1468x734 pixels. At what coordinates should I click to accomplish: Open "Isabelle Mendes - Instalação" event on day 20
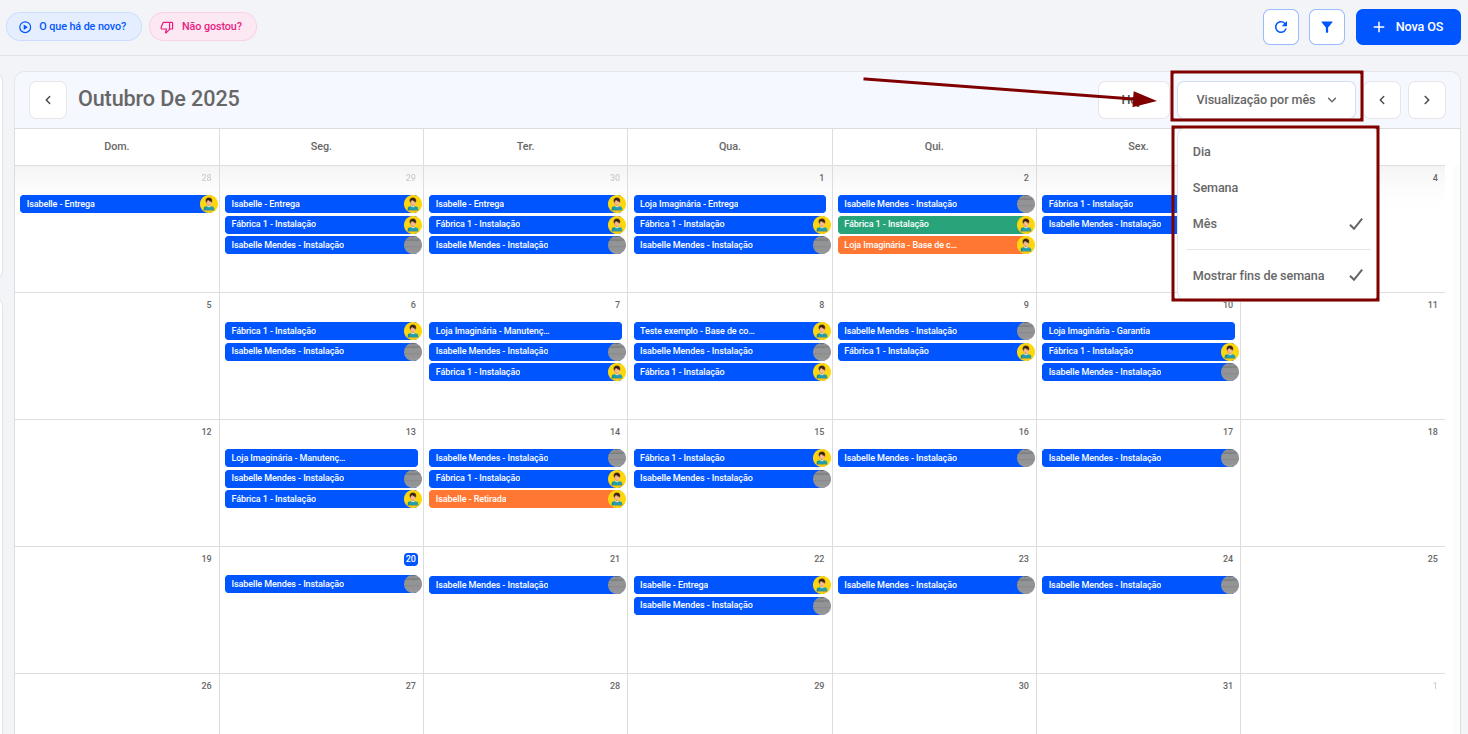tap(323, 585)
